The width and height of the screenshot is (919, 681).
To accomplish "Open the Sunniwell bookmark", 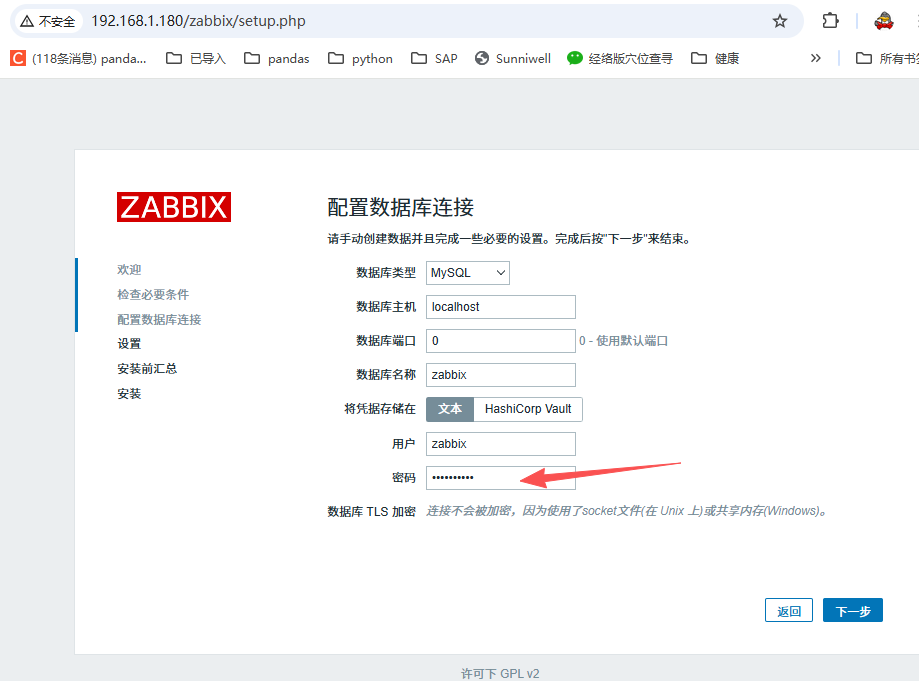I will tap(513, 59).
